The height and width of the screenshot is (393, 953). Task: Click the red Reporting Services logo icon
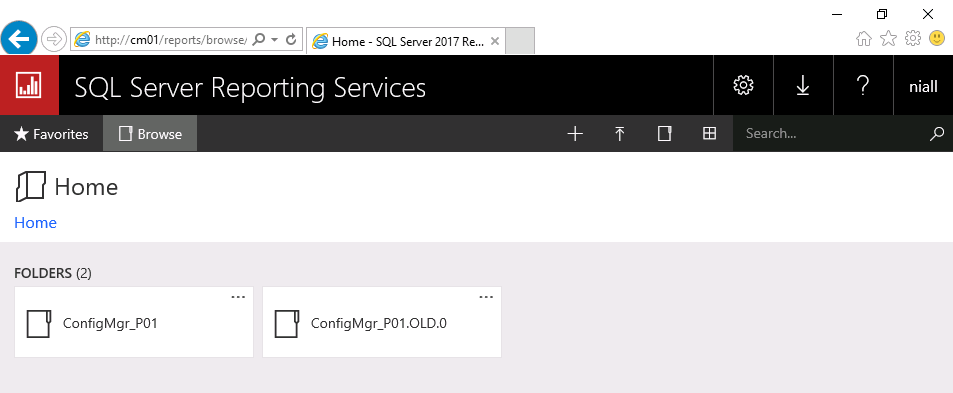(x=29, y=85)
